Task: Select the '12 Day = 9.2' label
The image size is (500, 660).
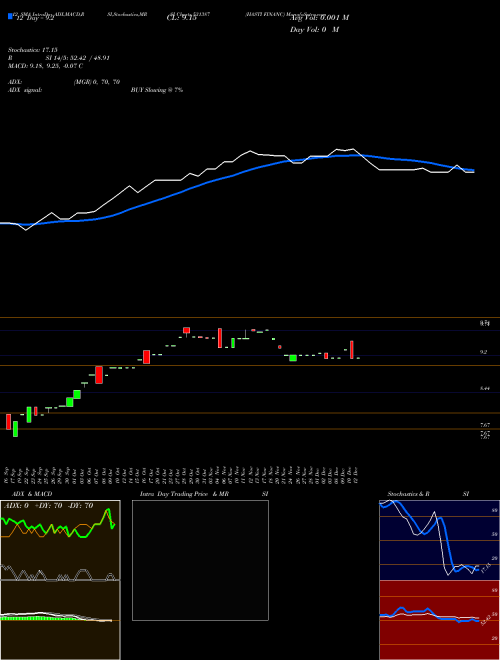Action: coord(35,18)
